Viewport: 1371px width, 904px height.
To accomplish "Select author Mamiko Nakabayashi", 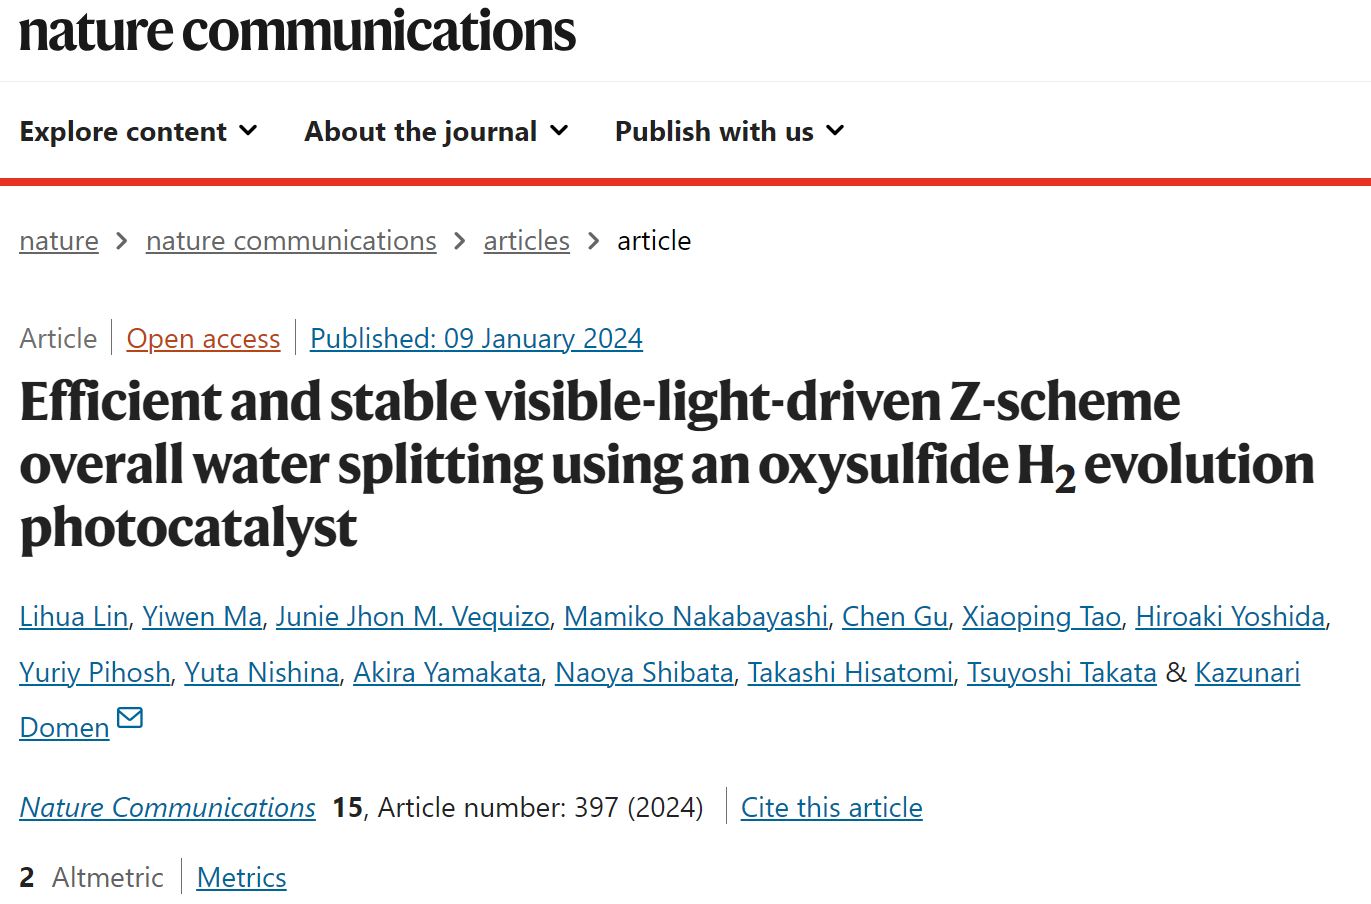I will [x=696, y=617].
